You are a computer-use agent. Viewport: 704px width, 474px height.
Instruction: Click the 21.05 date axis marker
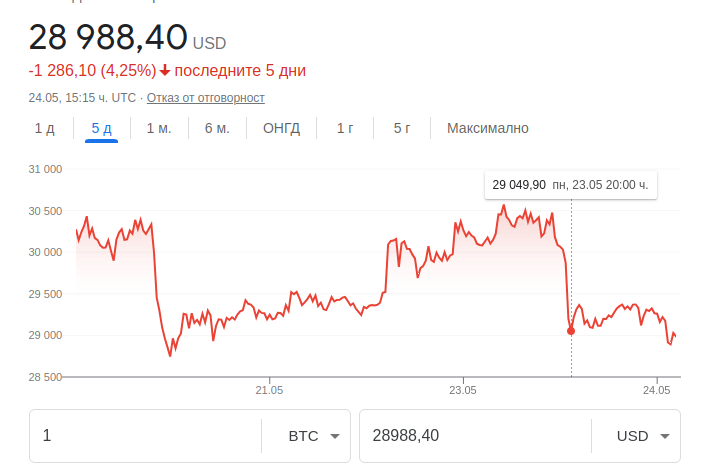269,390
